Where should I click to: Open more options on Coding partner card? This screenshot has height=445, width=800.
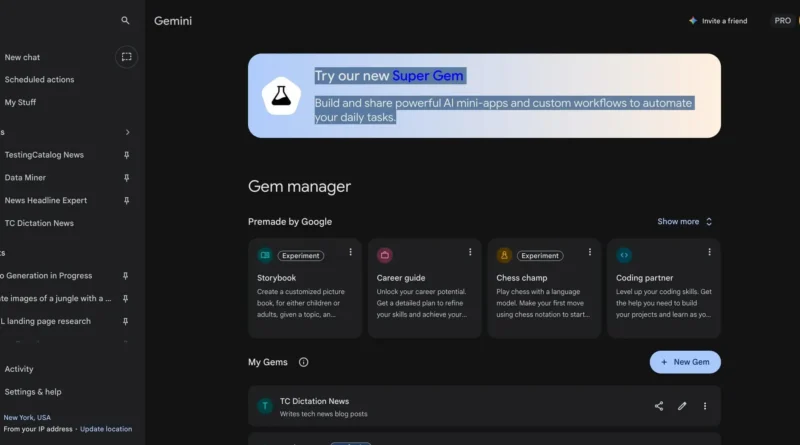coord(709,252)
